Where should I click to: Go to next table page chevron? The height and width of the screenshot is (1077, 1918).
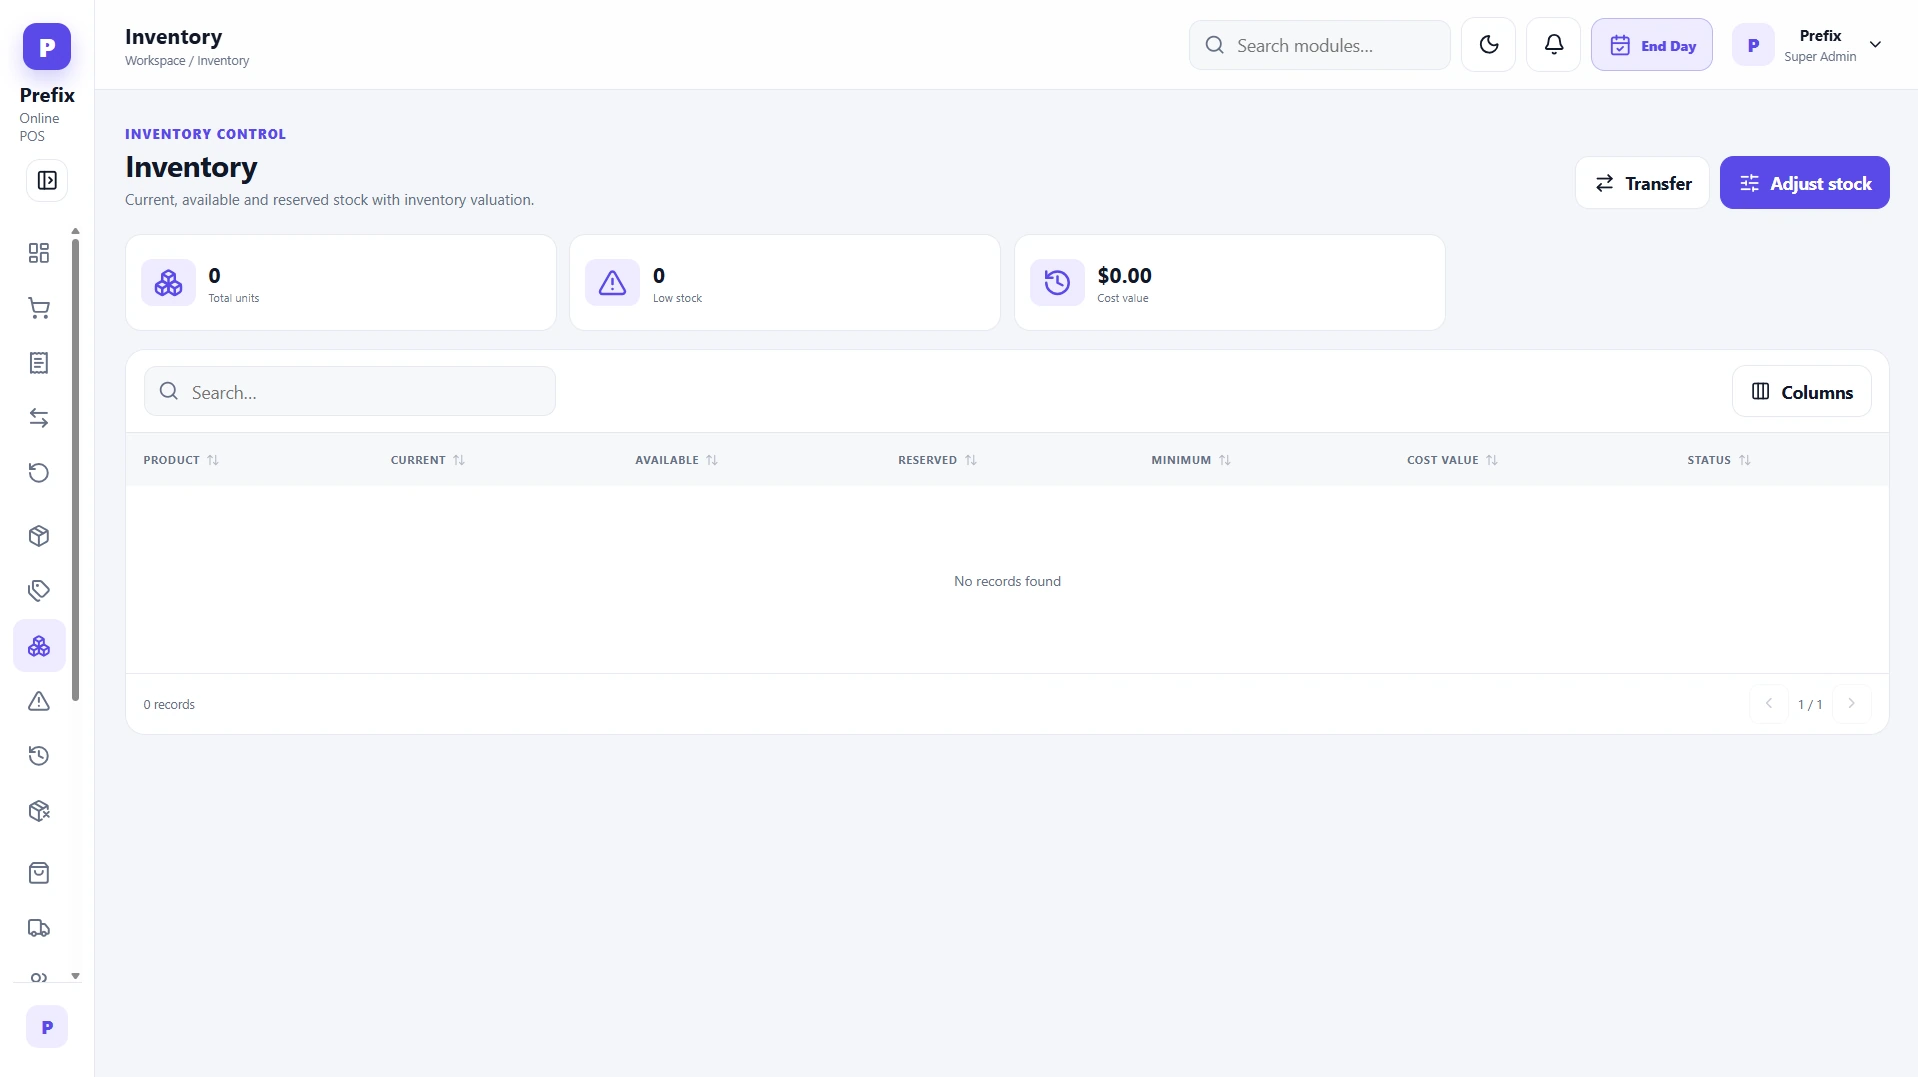[1852, 704]
